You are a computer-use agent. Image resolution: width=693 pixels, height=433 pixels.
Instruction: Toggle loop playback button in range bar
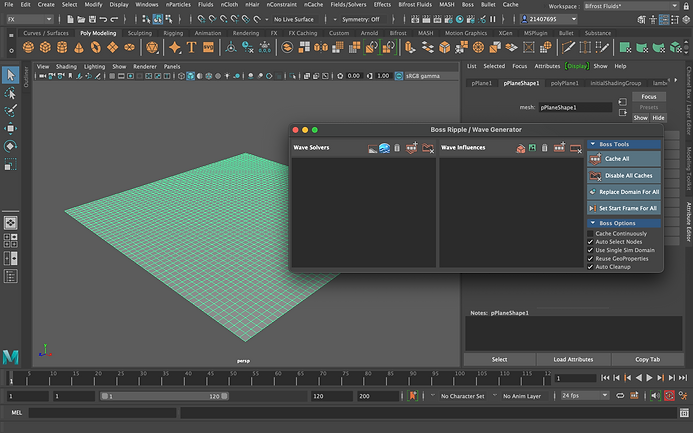620,396
